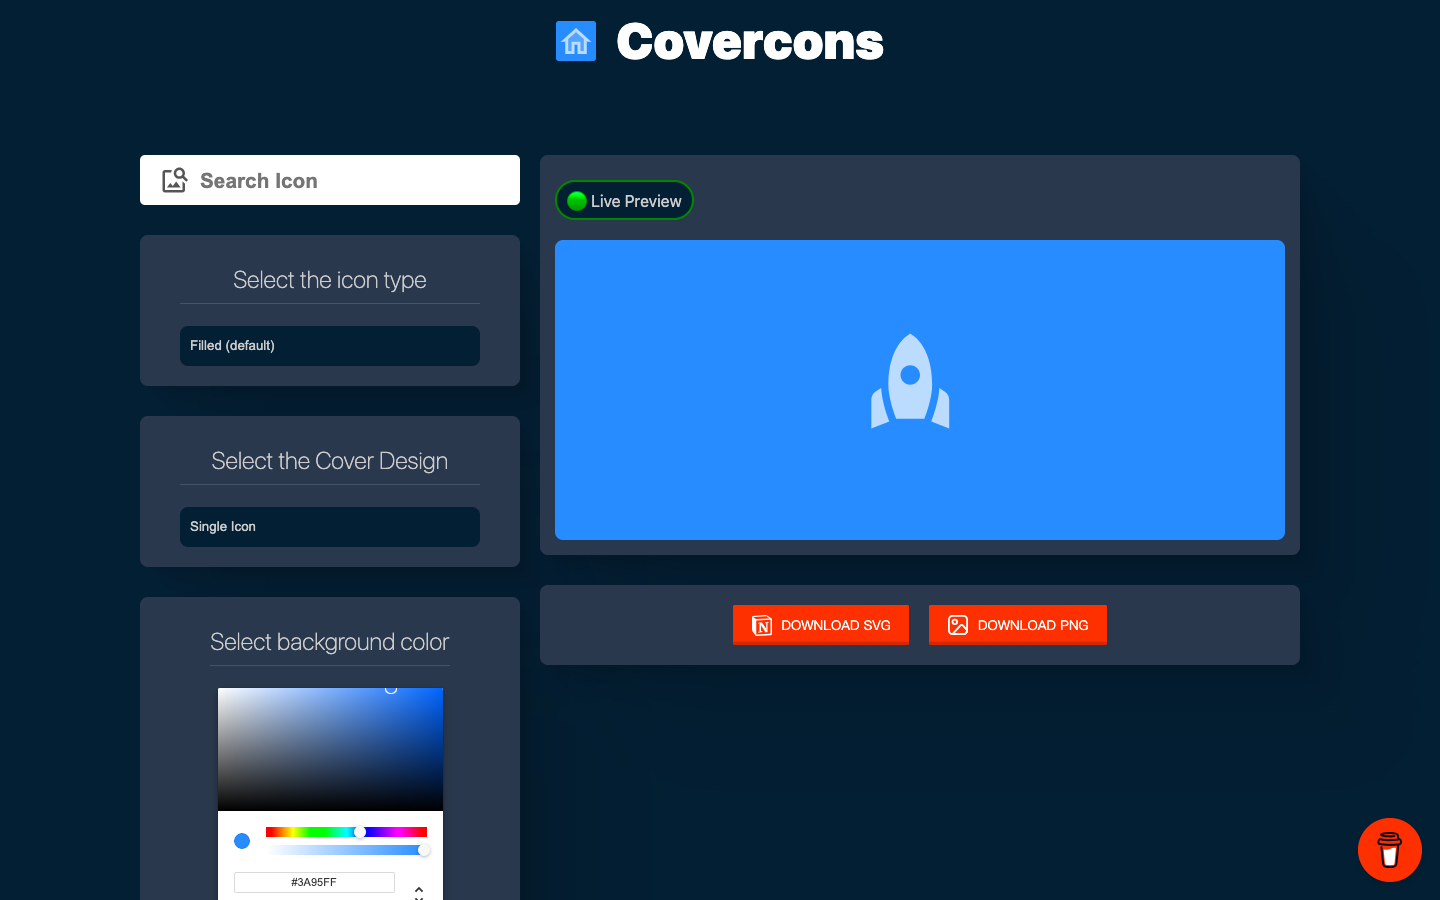Click the alpha transparency slider handle
Image resolution: width=1440 pixels, height=900 pixels.
pyautogui.click(x=424, y=850)
